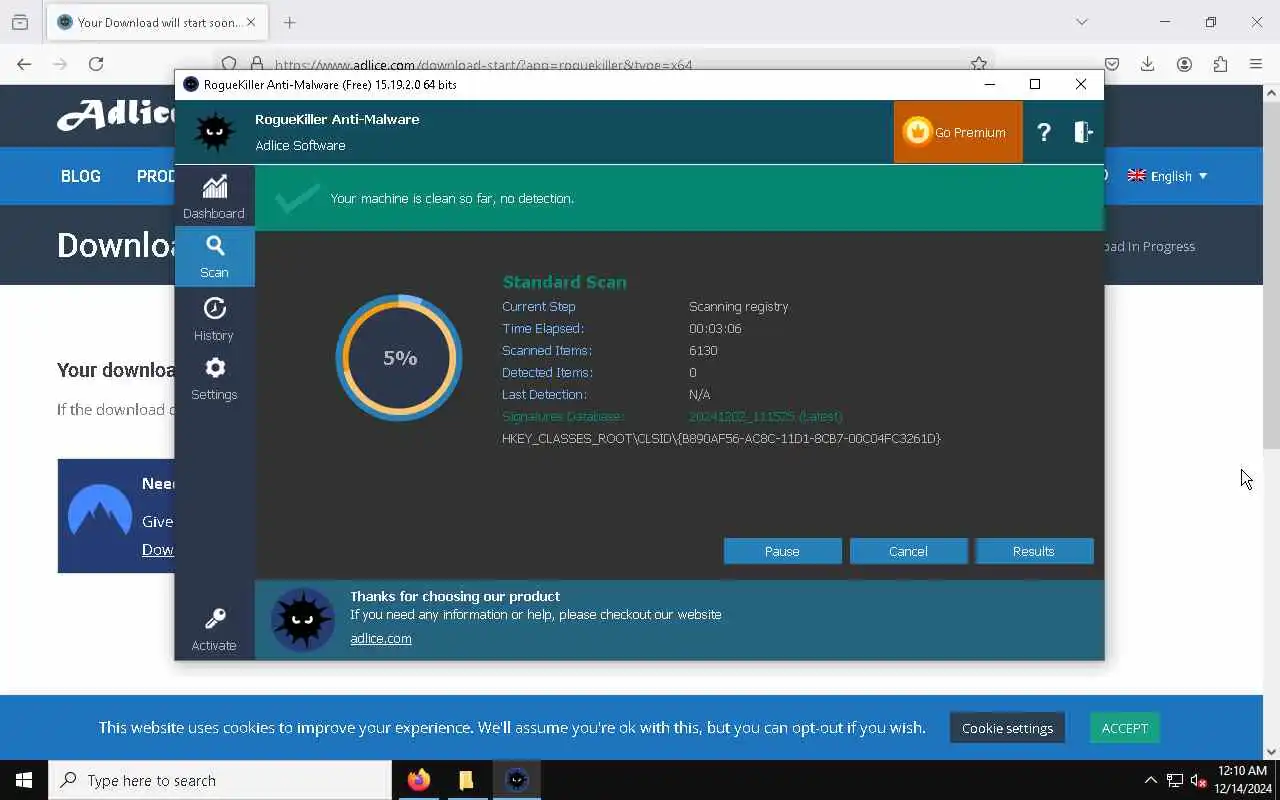1280x800 pixels.
Task: Open the Dashboard section in RogueKiller
Action: pyautogui.click(x=214, y=197)
